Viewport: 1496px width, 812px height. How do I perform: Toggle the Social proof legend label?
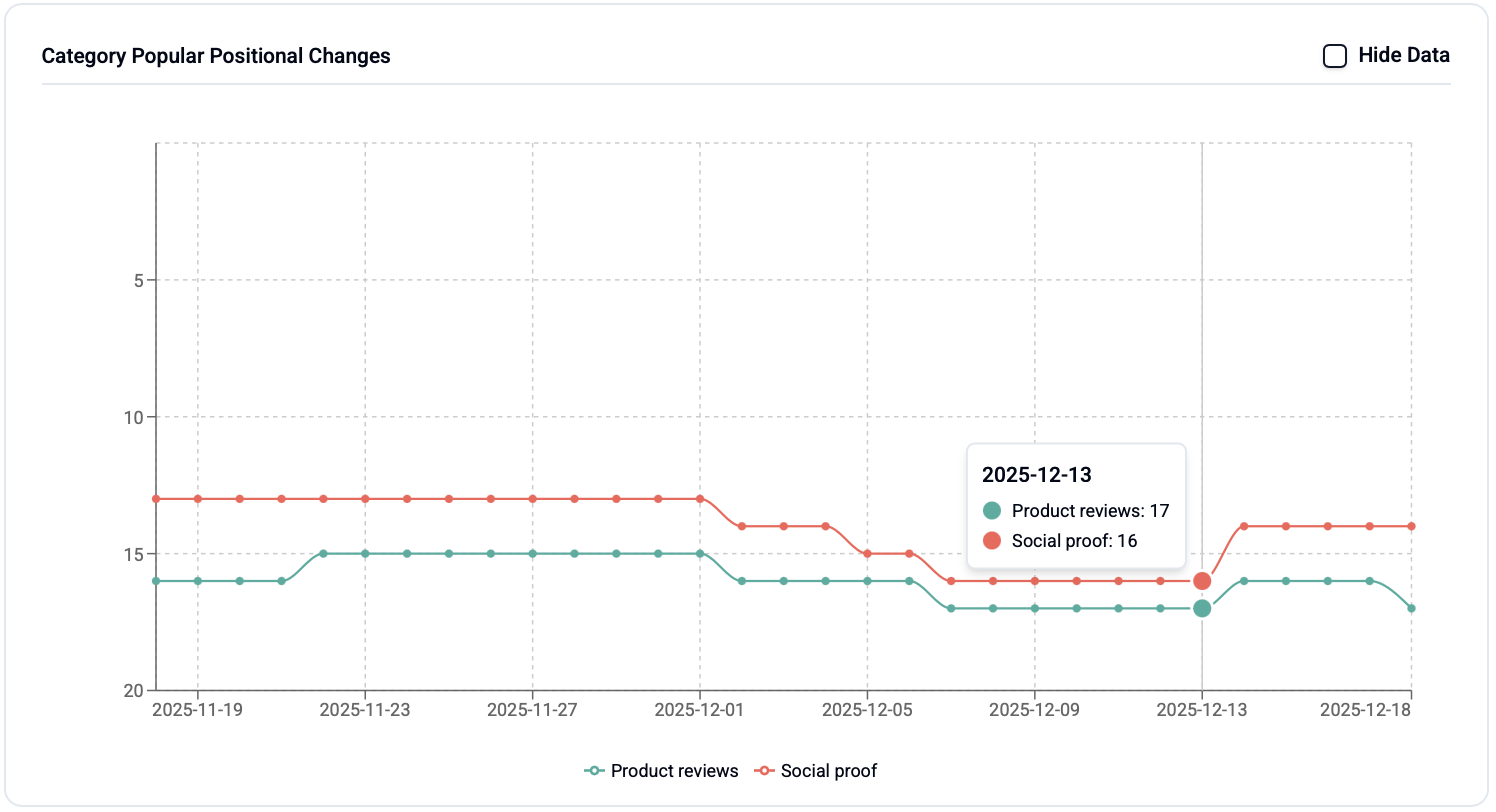[829, 771]
